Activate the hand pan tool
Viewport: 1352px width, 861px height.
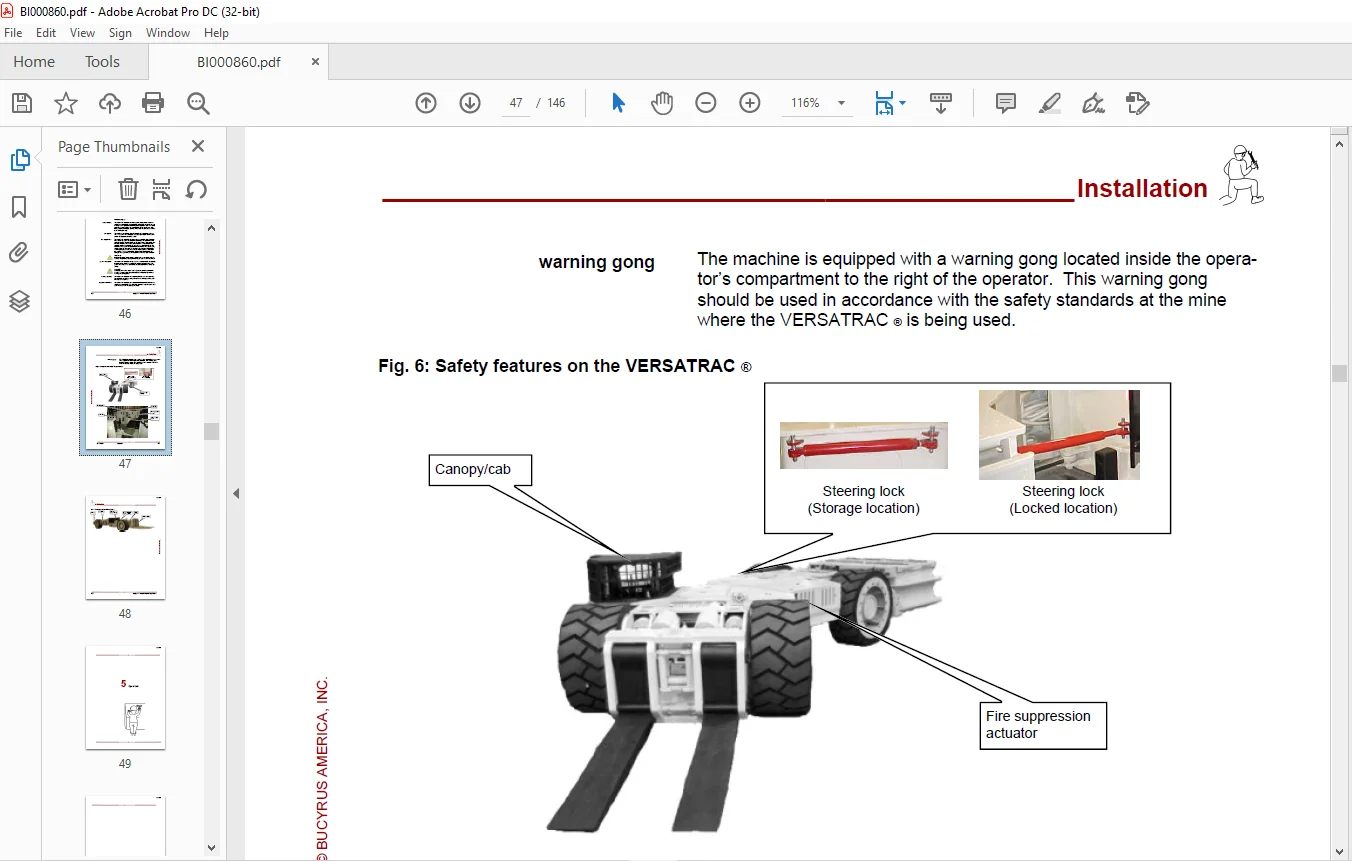pyautogui.click(x=662, y=103)
